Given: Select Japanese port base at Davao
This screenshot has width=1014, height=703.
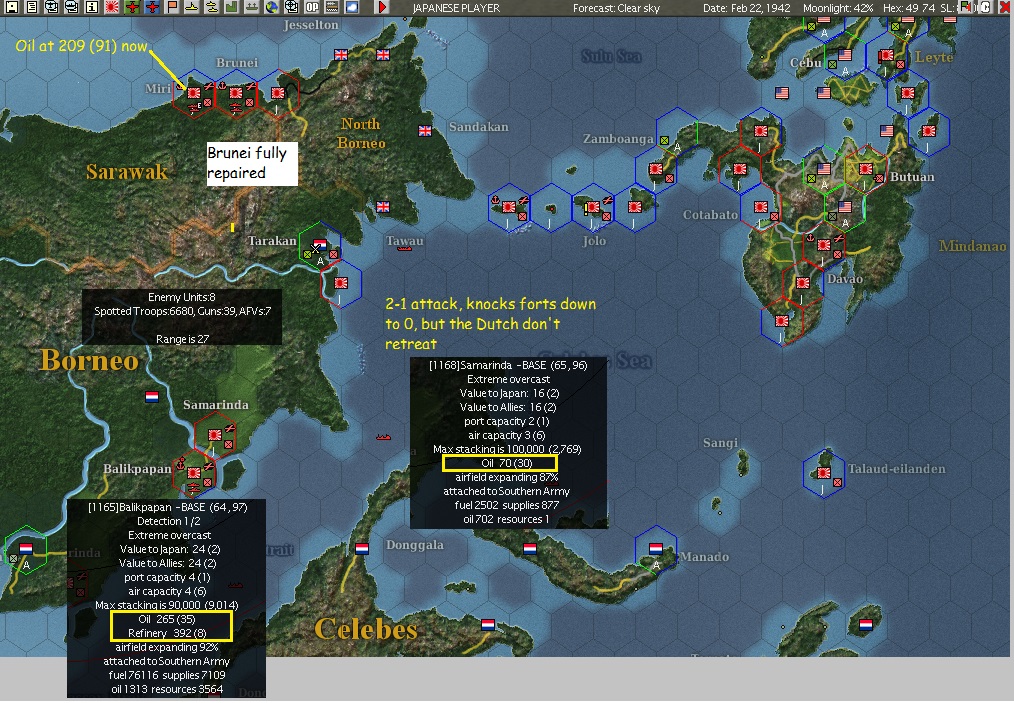Looking at the screenshot, I should [x=823, y=245].
